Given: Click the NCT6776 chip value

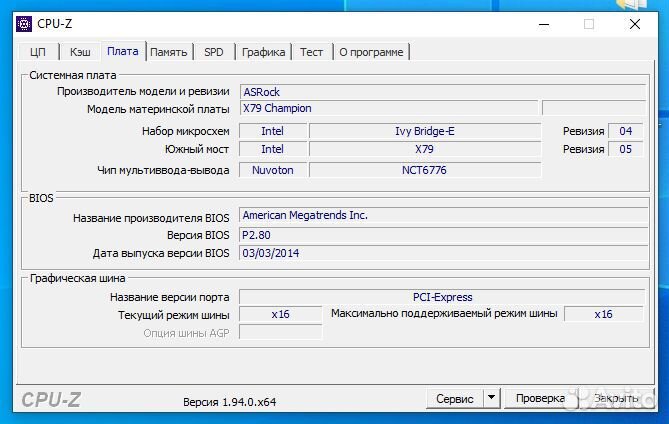Looking at the screenshot, I should (425, 170).
